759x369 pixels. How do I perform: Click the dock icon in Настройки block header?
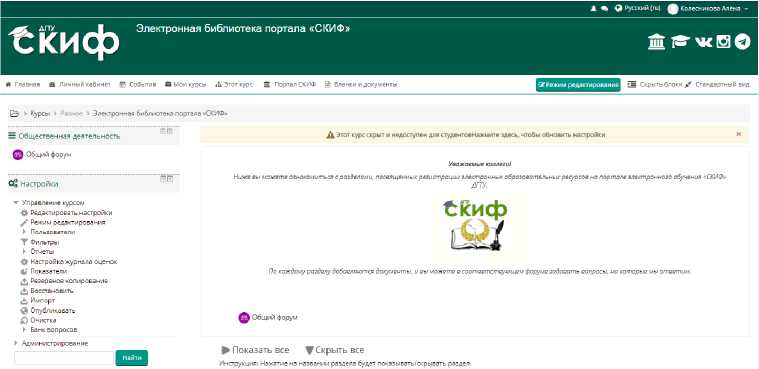pyautogui.click(x=170, y=179)
